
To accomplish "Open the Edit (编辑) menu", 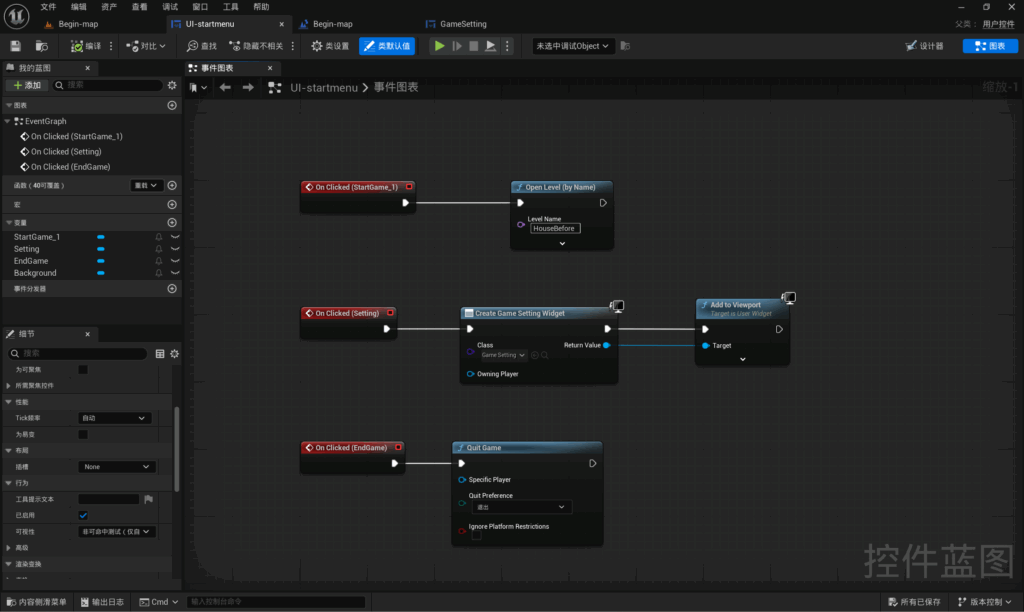I will 78,7.
